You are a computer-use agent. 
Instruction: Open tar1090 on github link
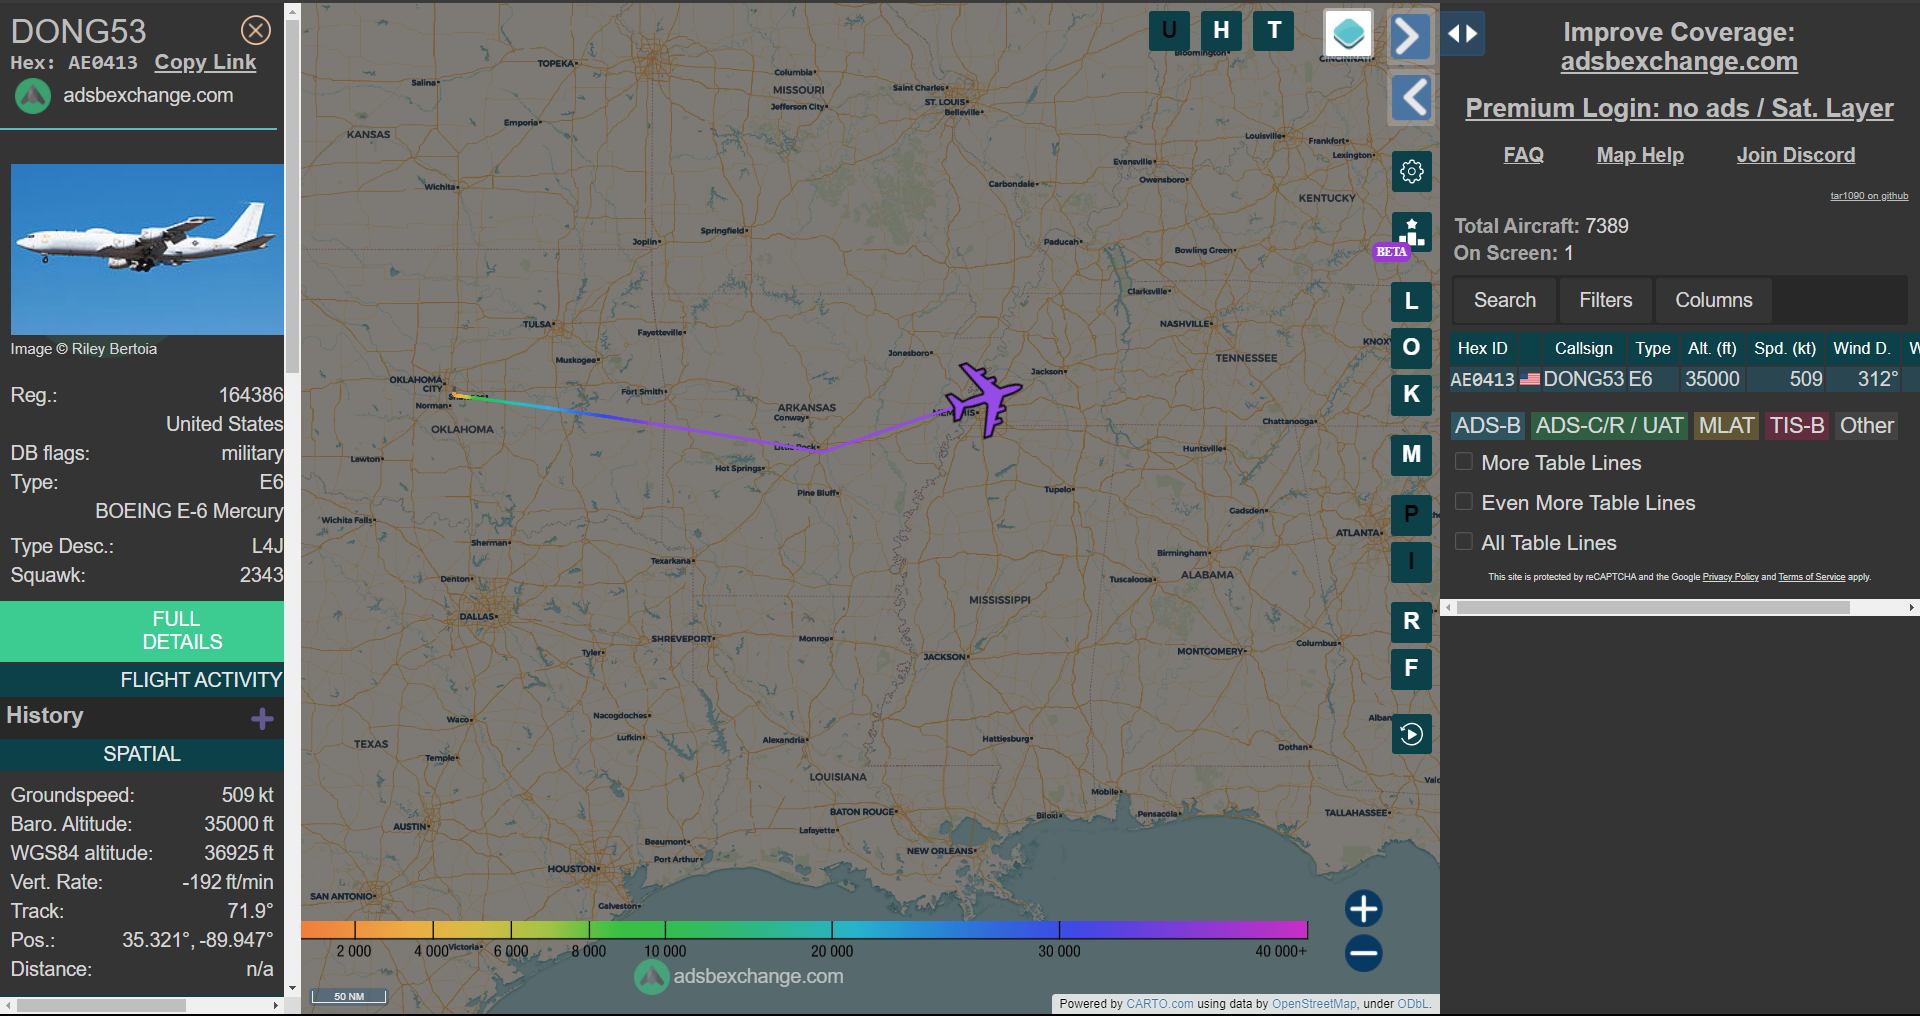point(1869,196)
